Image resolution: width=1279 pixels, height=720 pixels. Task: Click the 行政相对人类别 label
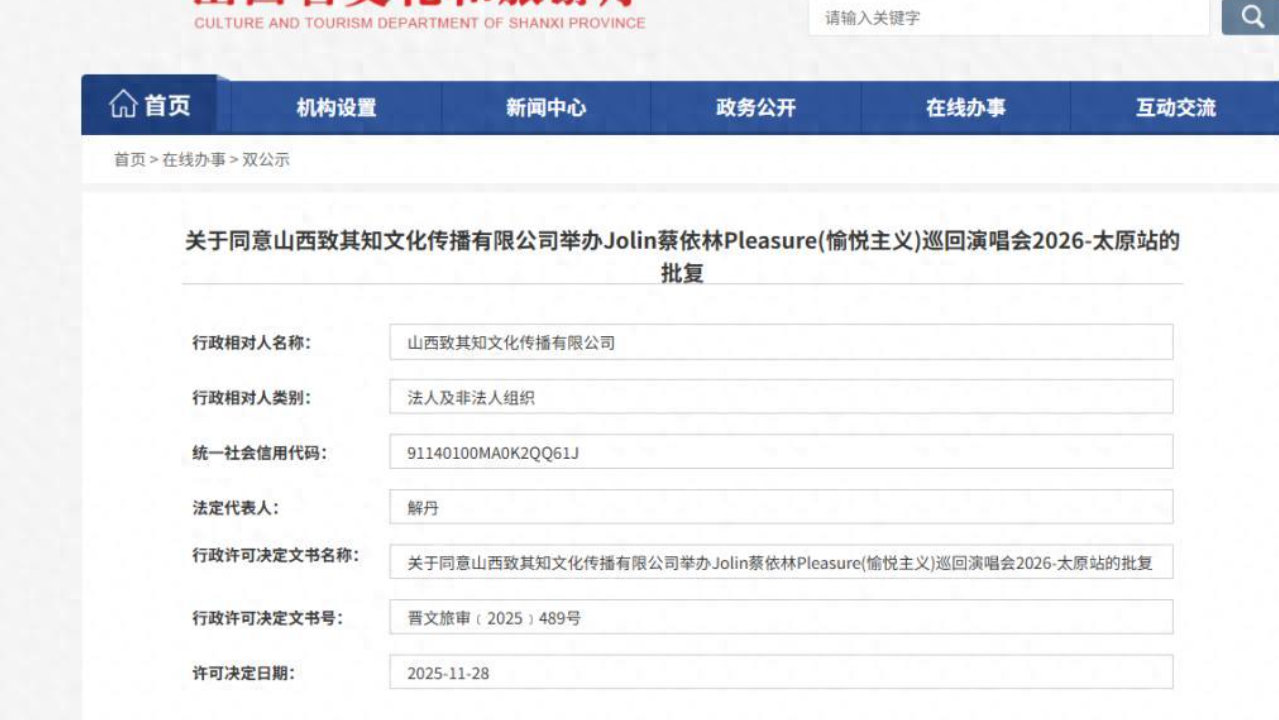click(x=251, y=397)
